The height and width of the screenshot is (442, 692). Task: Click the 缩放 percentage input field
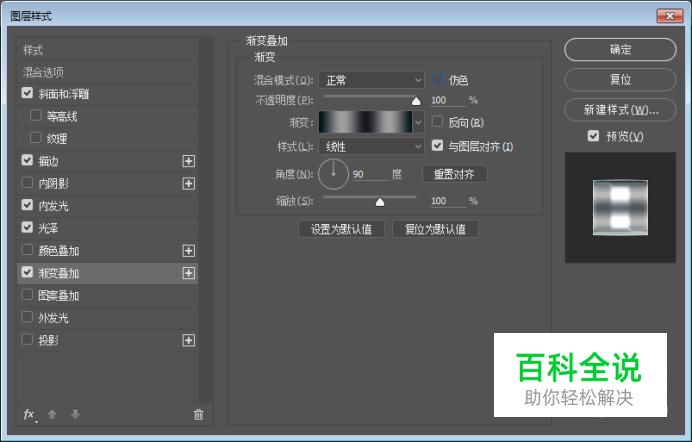448,201
